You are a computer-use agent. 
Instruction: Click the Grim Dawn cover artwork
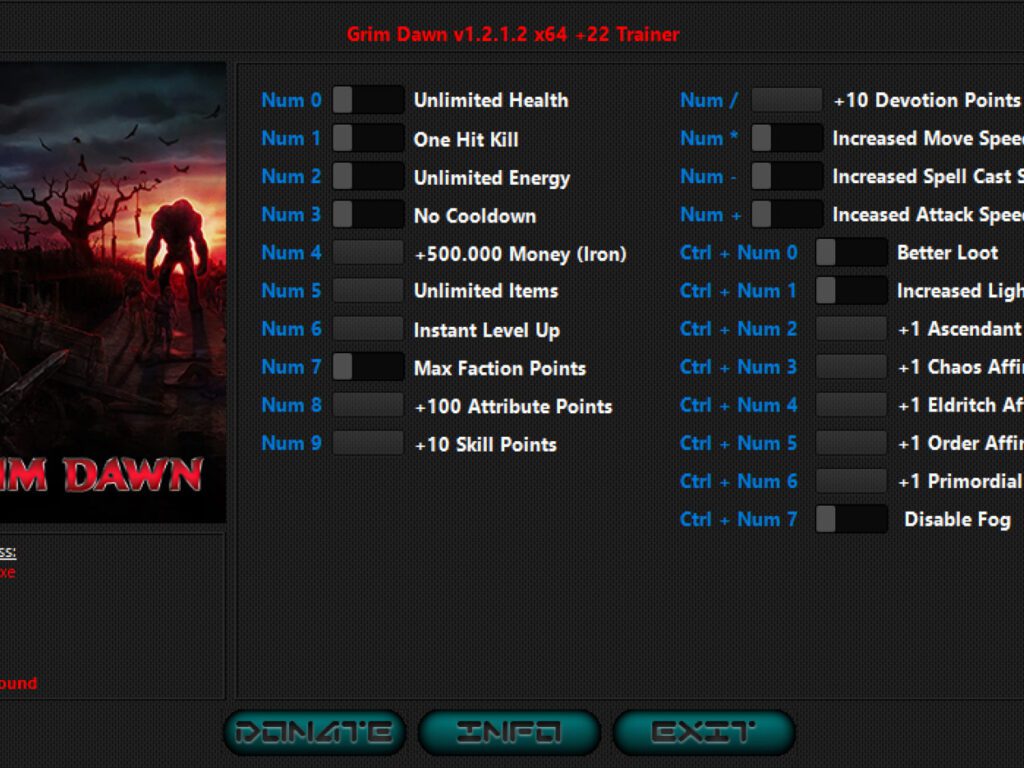point(113,292)
